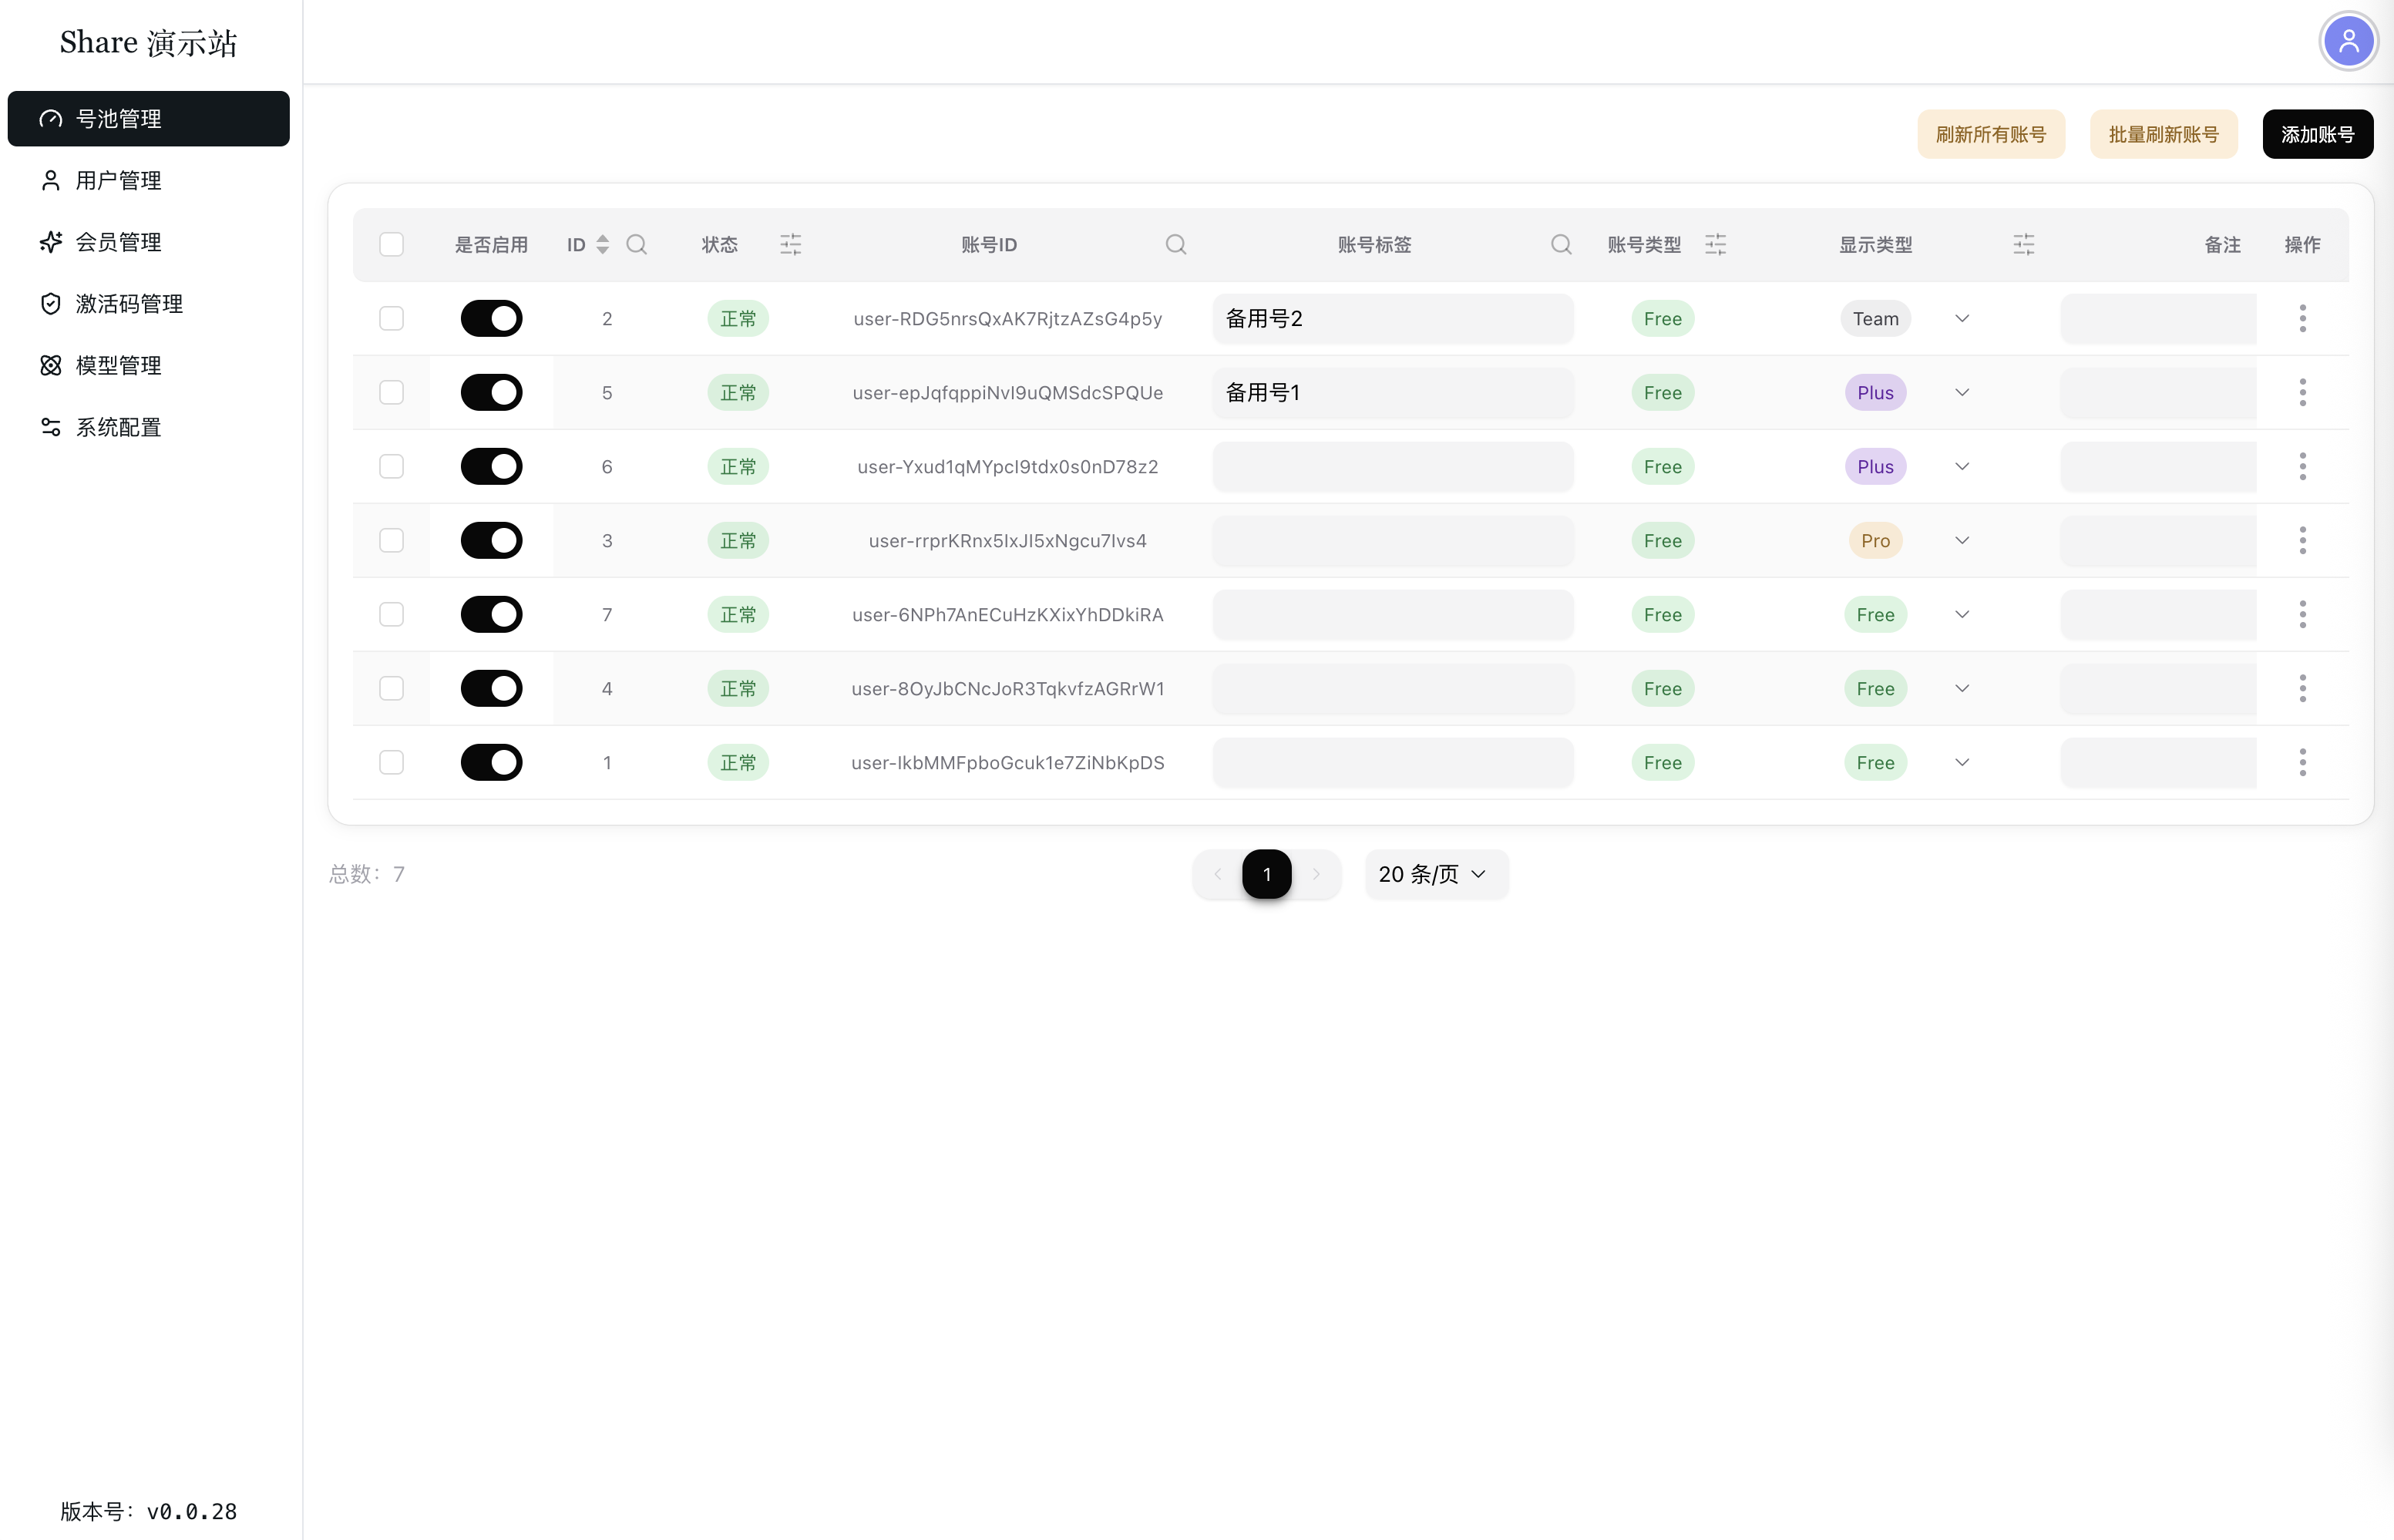Click the empty label field for ID 1

coord(1392,762)
